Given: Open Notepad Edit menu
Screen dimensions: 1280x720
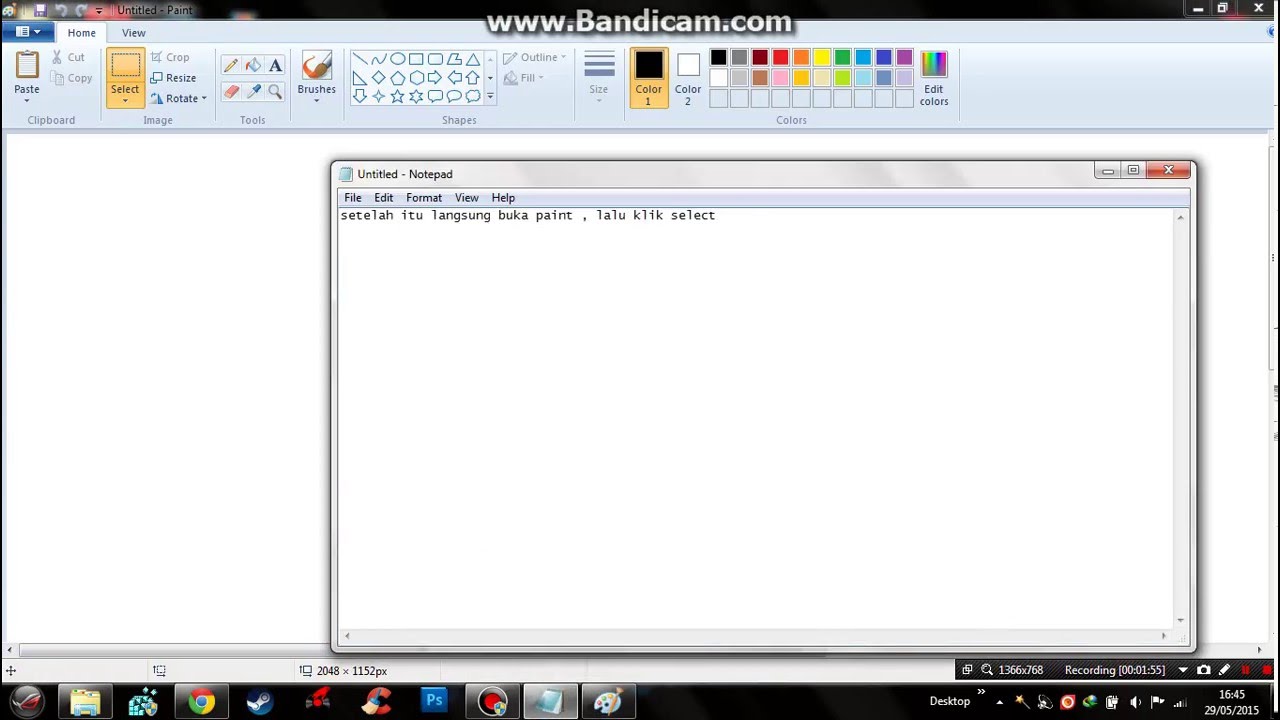Looking at the screenshot, I should click(x=383, y=198).
